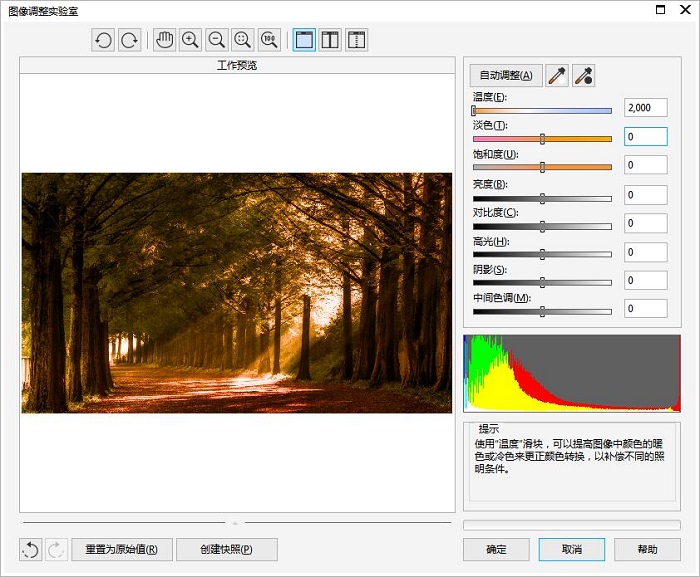Click the 确定 button
The height and width of the screenshot is (577, 700).
coord(496,549)
